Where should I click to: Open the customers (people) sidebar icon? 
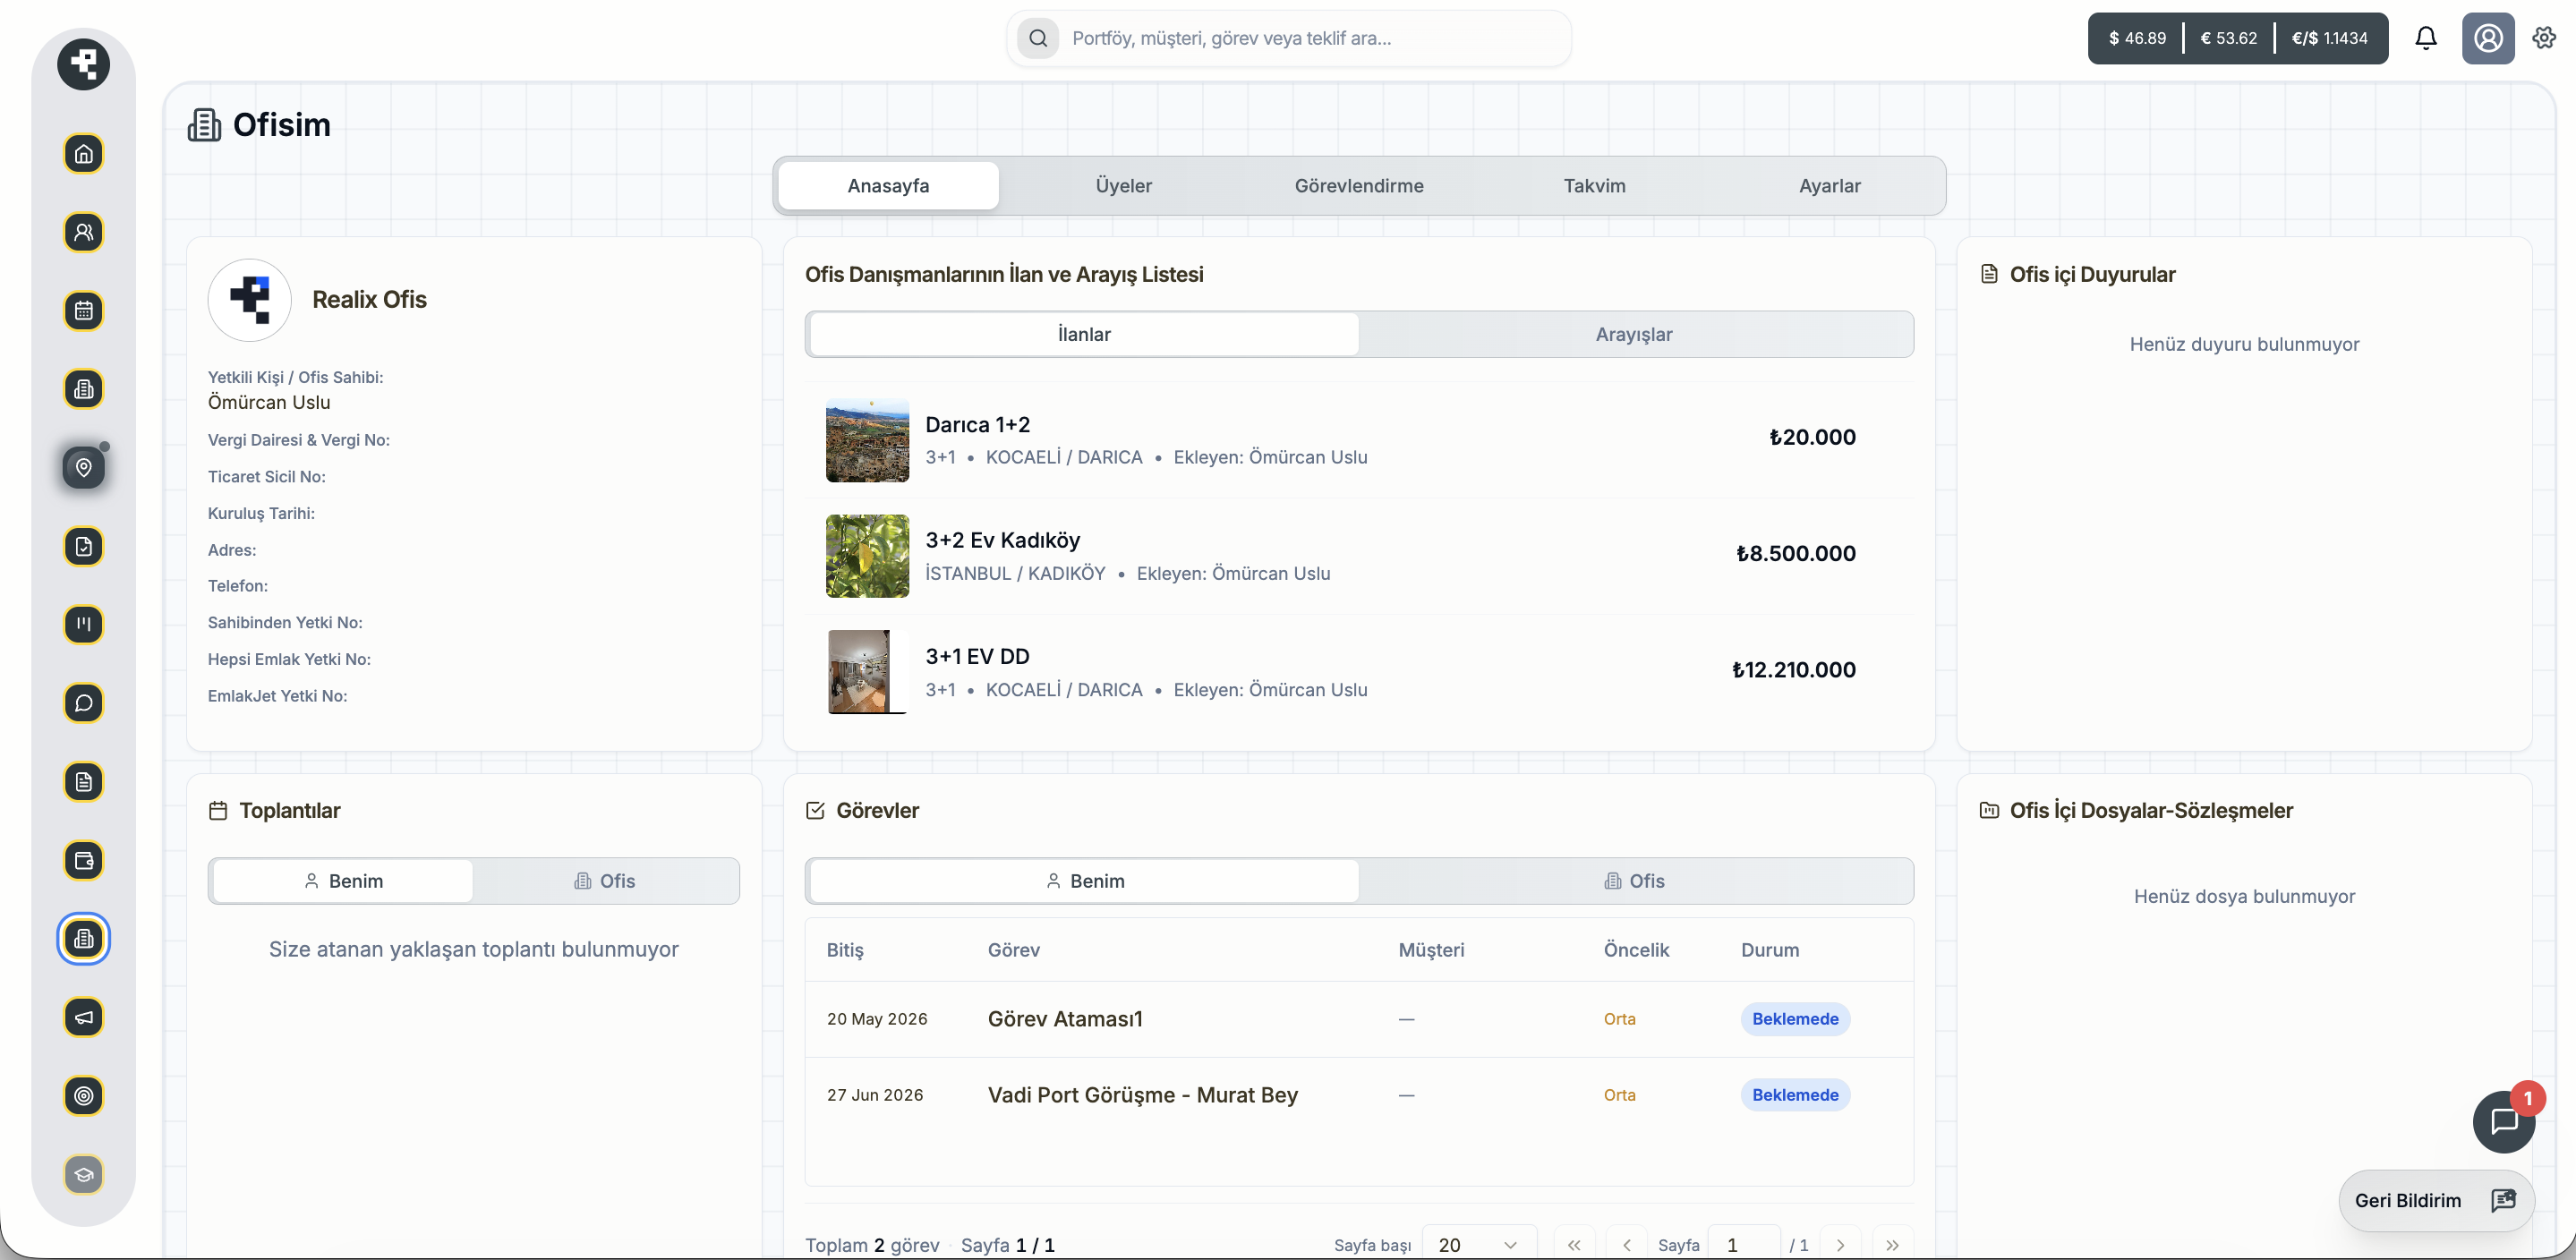click(84, 232)
